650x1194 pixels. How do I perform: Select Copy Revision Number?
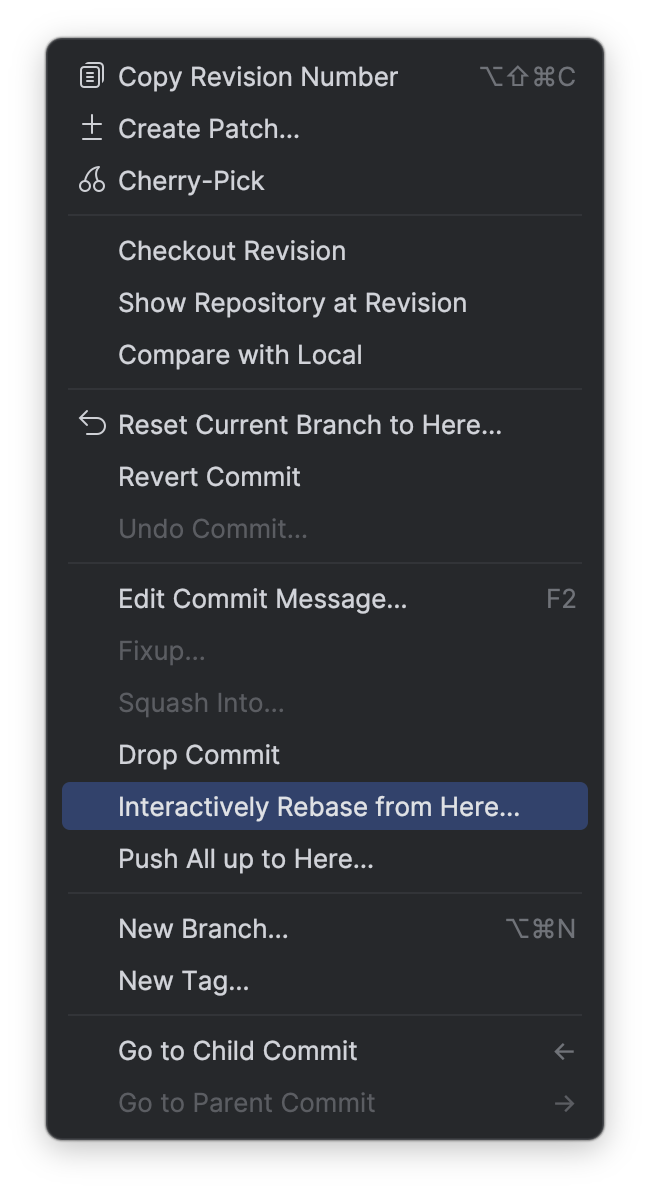tap(257, 76)
